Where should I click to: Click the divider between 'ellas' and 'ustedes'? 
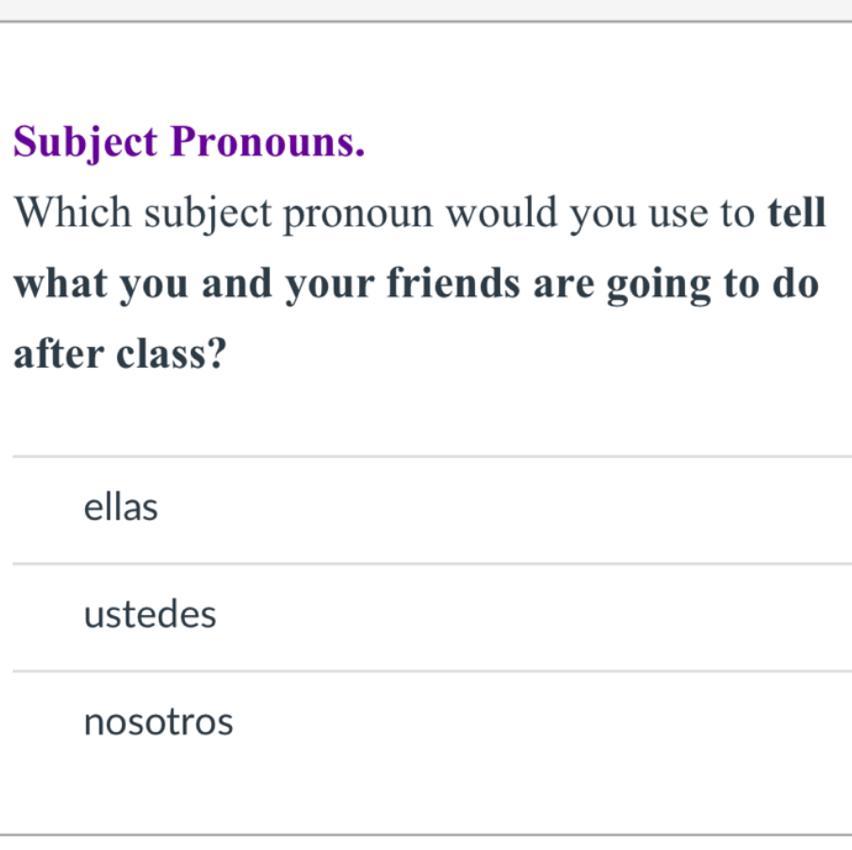pyautogui.click(x=433, y=564)
